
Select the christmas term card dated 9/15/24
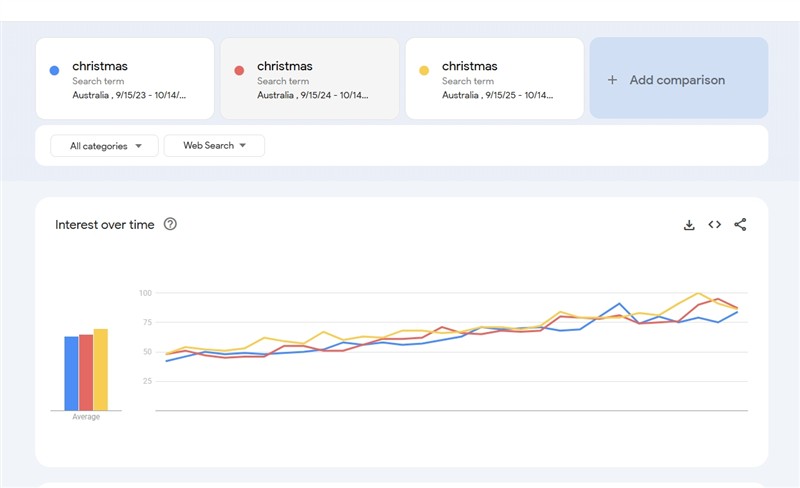(x=312, y=79)
